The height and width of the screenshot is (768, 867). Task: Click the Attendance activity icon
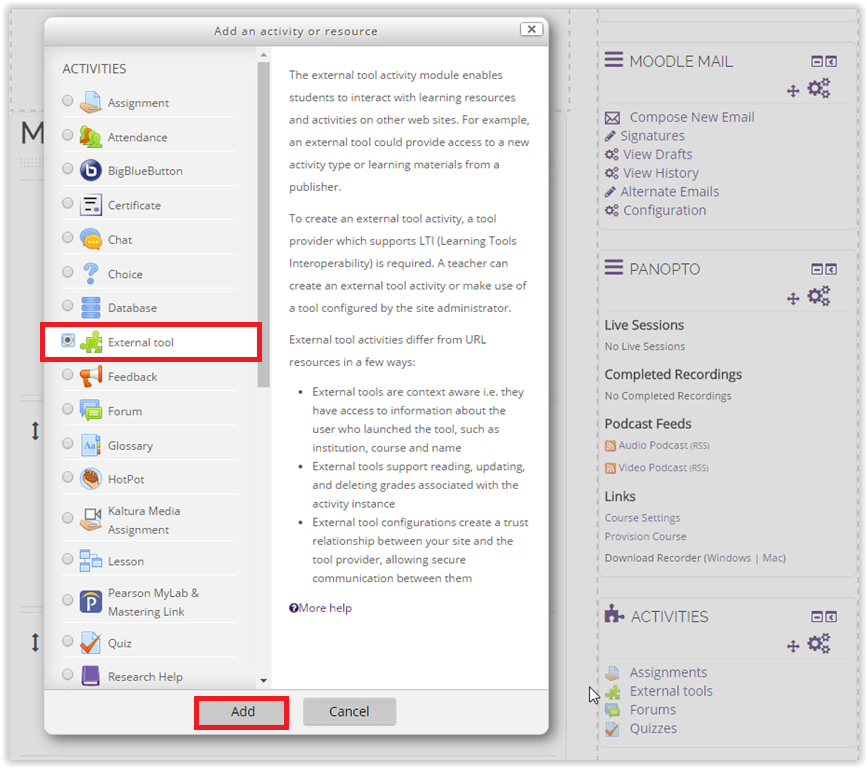tap(91, 137)
